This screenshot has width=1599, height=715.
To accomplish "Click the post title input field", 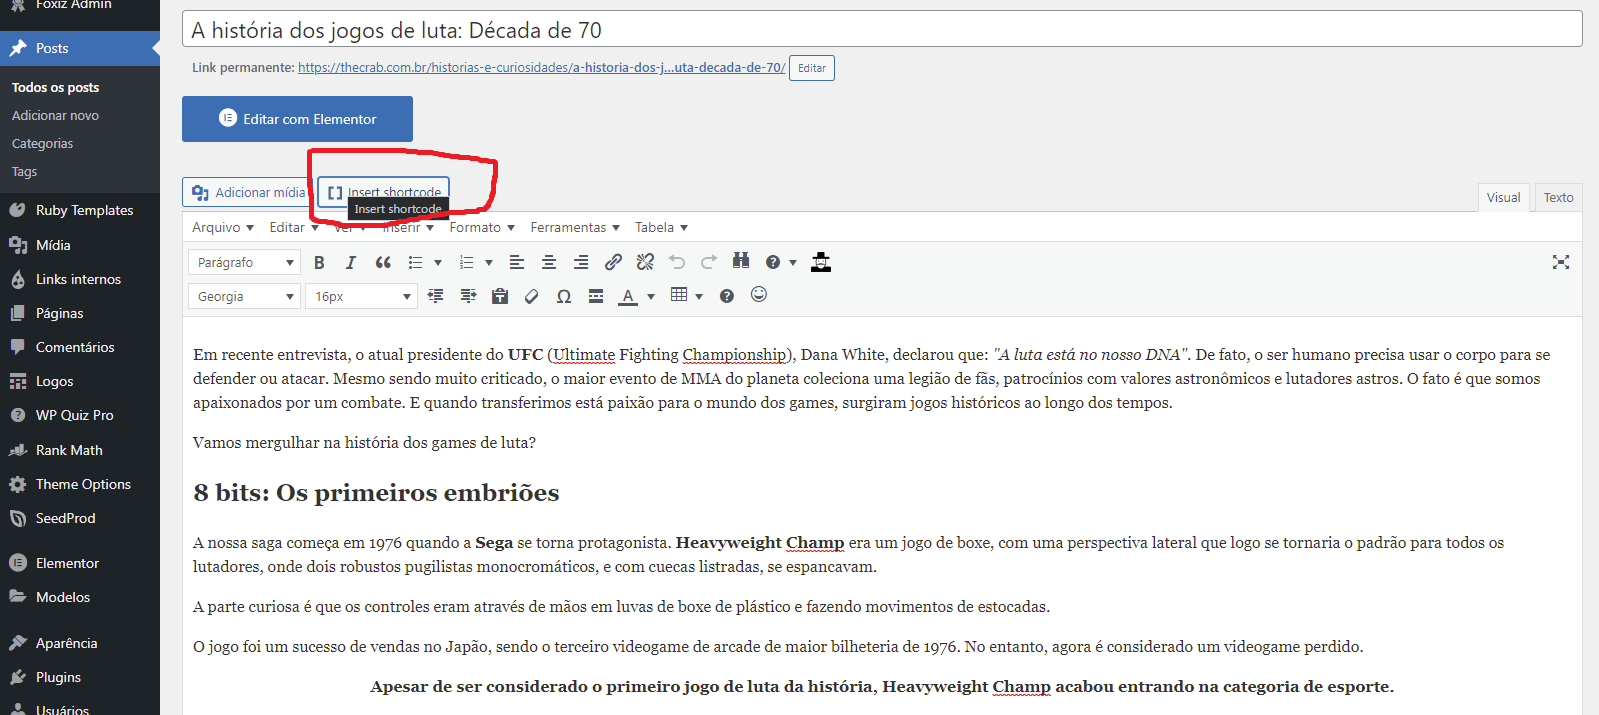I will [x=882, y=30].
